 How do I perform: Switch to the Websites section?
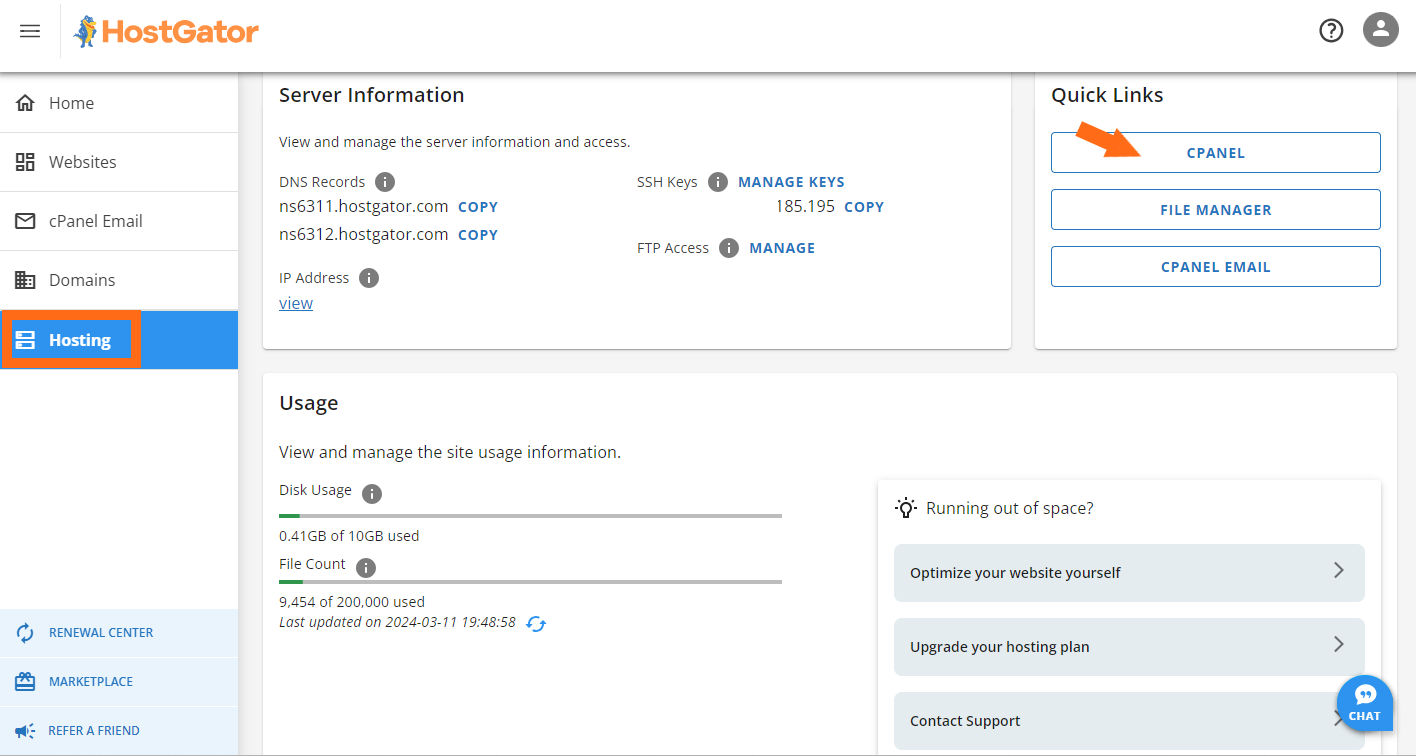coord(82,161)
